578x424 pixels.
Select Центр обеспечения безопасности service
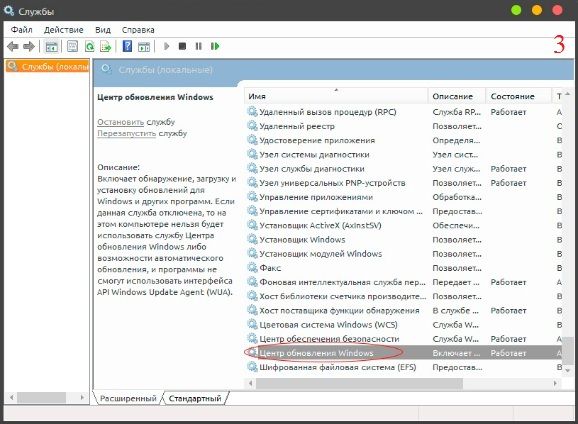point(404,339)
